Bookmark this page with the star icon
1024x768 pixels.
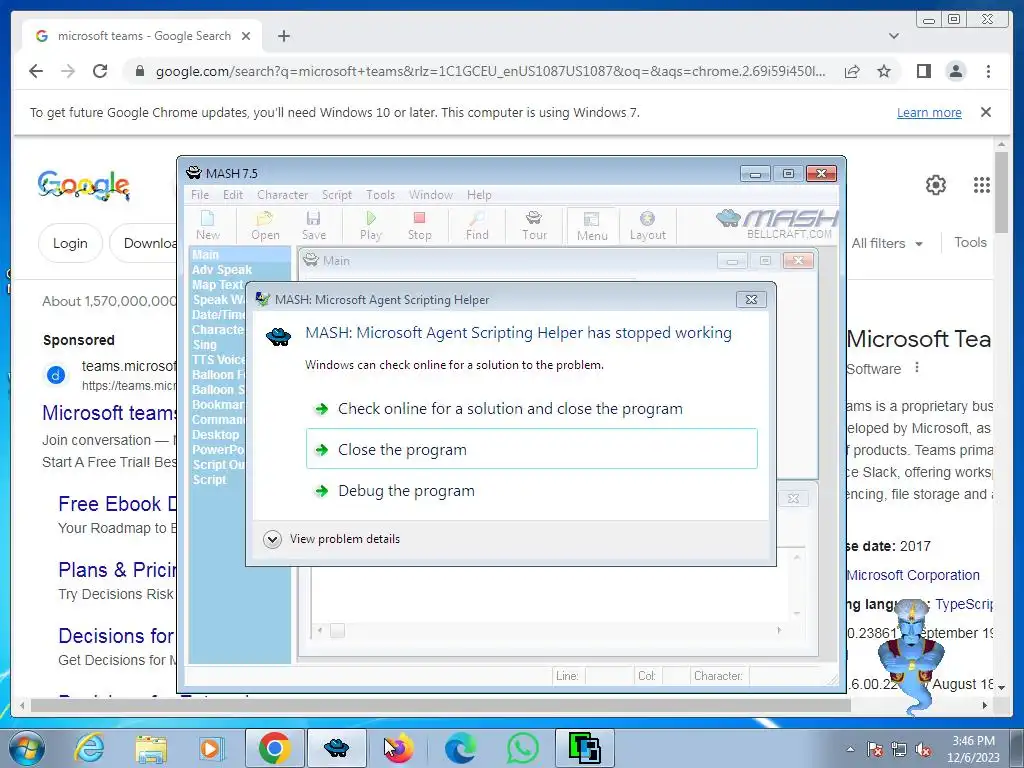[884, 71]
